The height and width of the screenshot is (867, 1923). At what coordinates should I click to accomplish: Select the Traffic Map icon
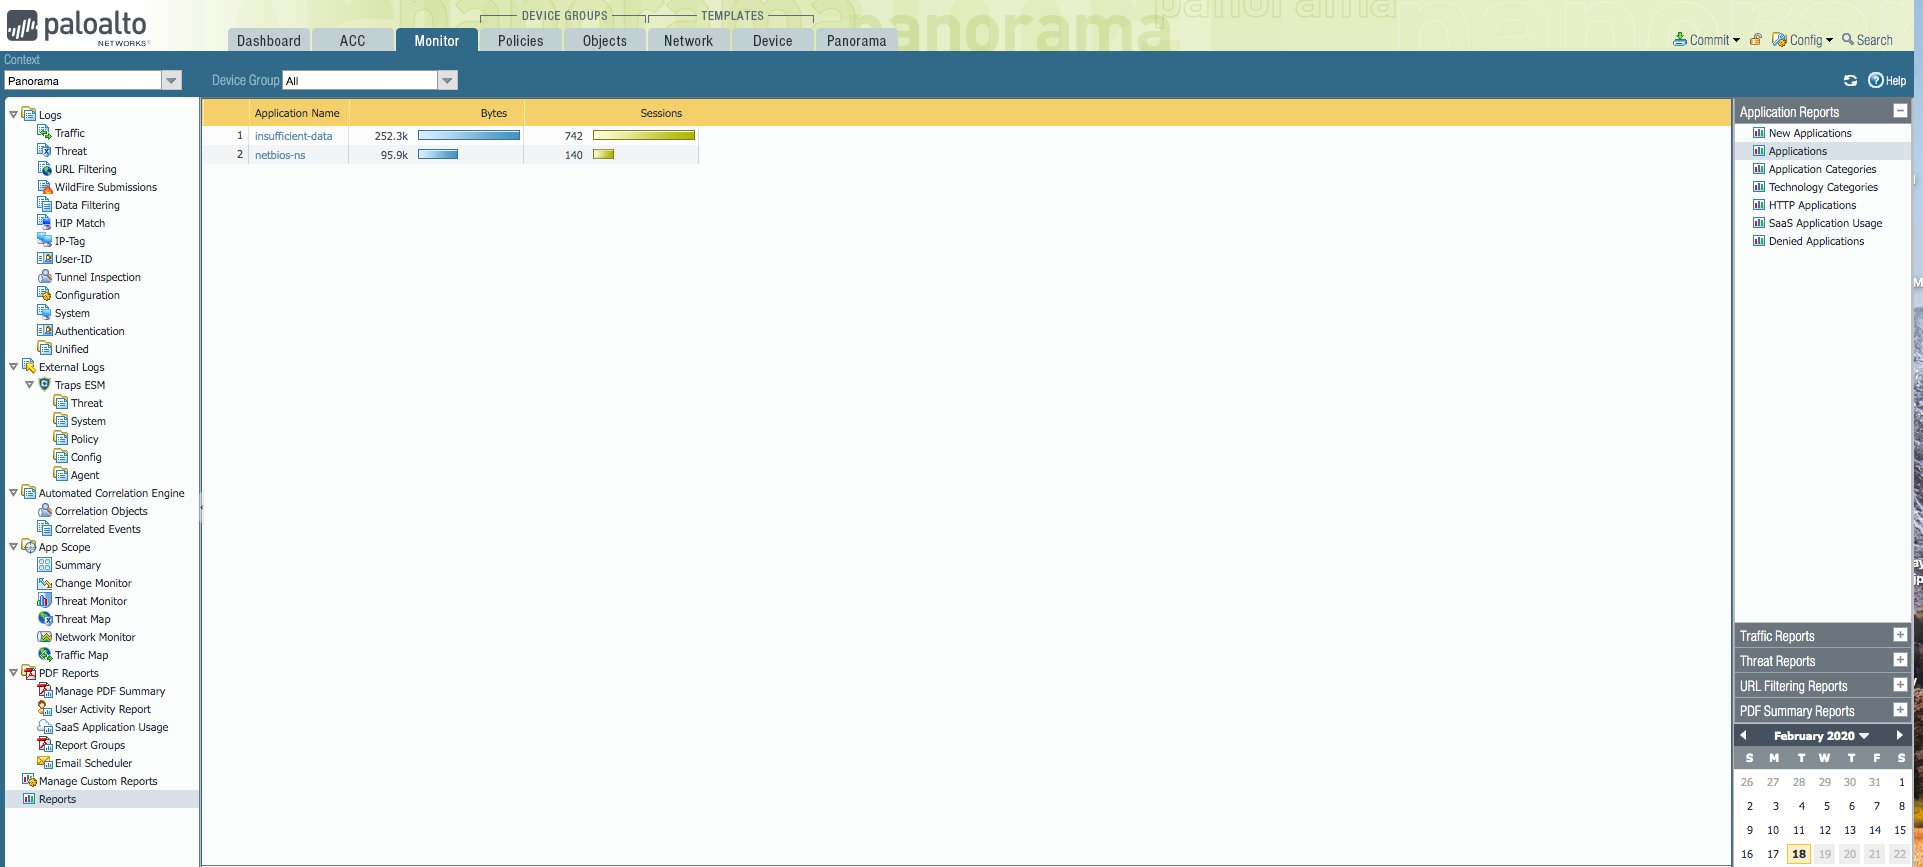tap(44, 654)
